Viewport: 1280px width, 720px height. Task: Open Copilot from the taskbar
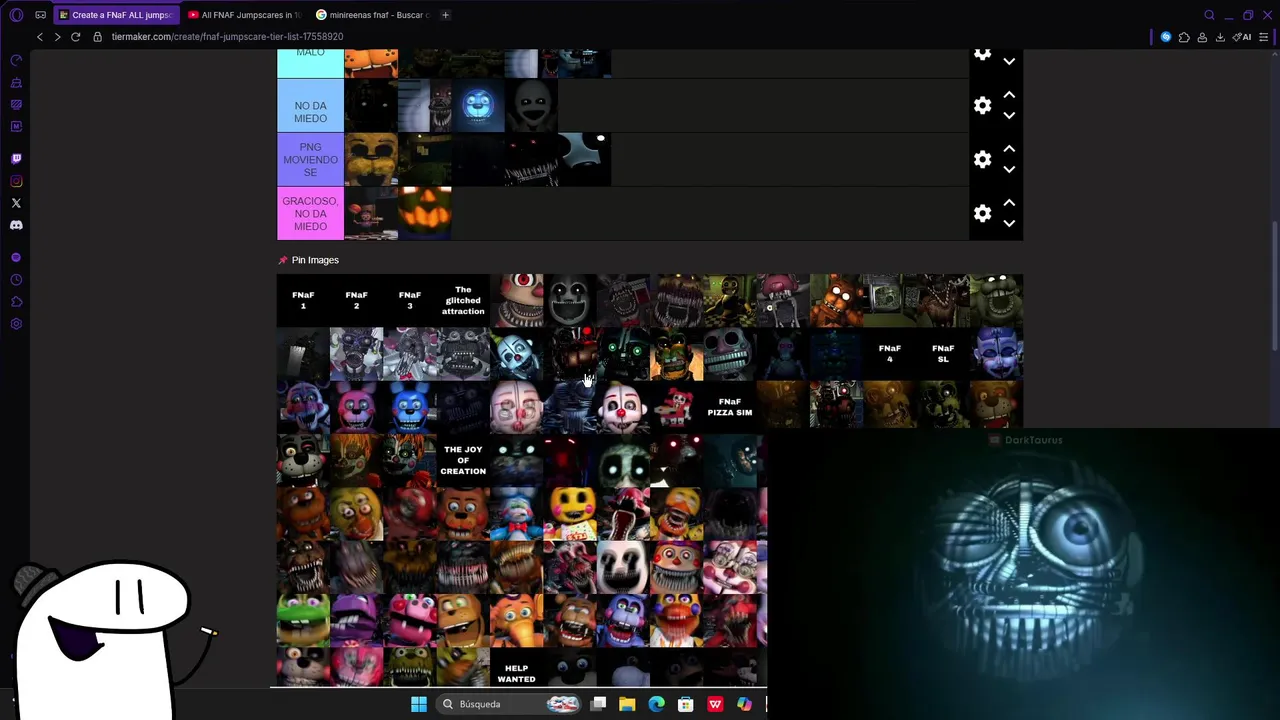pyautogui.click(x=744, y=704)
